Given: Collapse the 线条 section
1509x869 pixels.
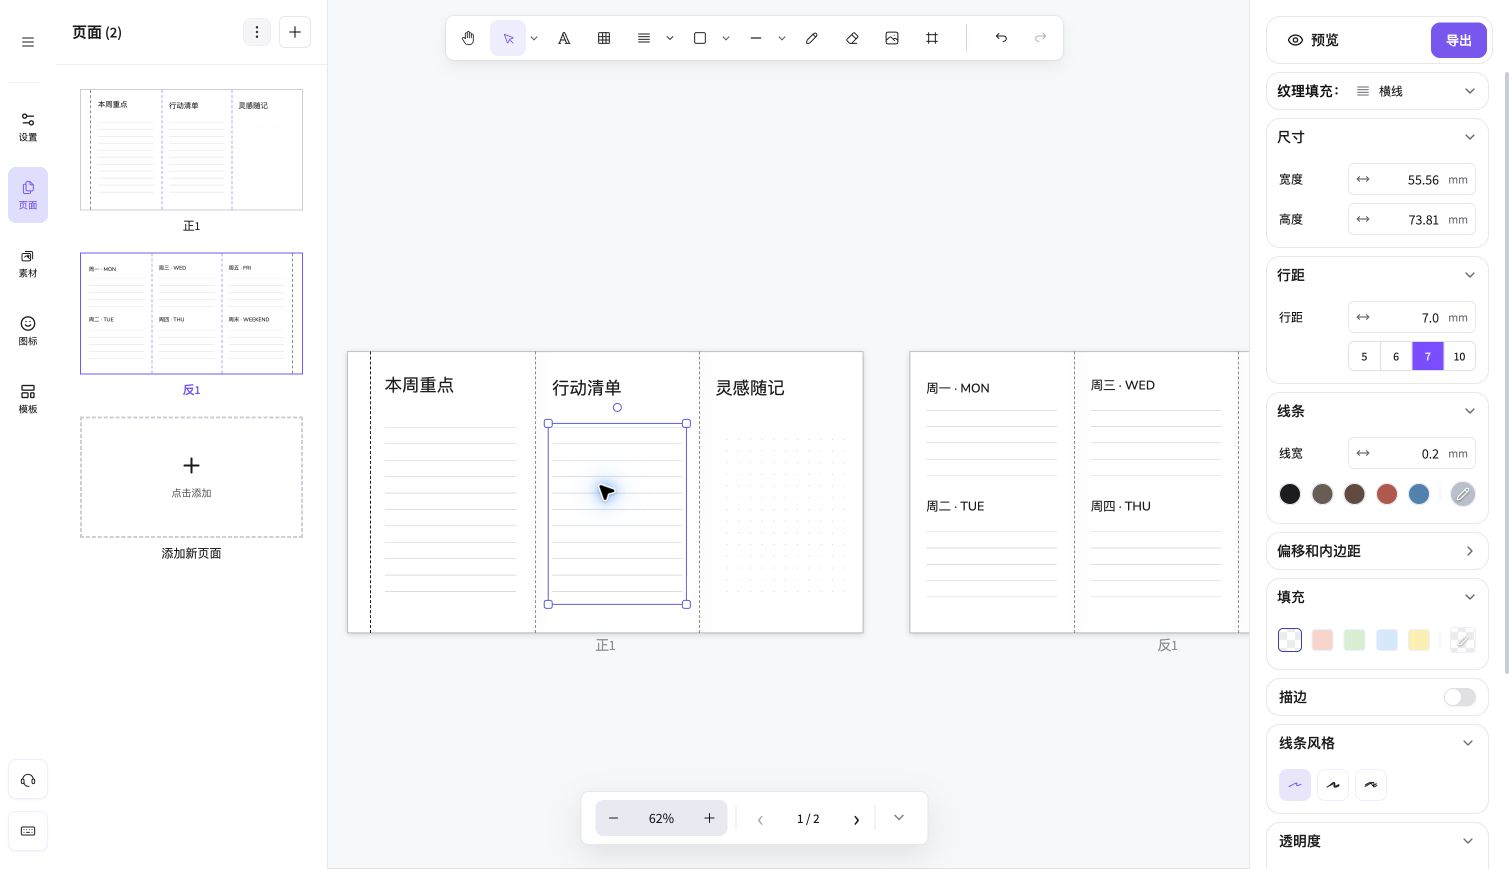Looking at the screenshot, I should click(1470, 411).
